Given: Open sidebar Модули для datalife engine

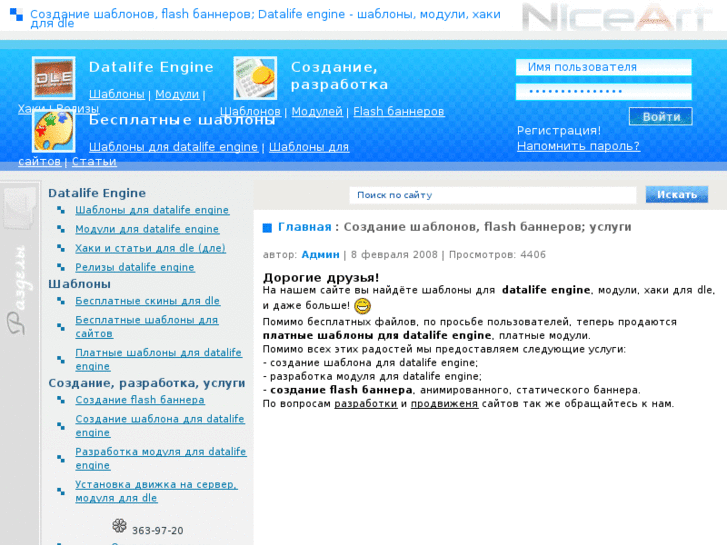Looking at the screenshot, I should [x=147, y=229].
